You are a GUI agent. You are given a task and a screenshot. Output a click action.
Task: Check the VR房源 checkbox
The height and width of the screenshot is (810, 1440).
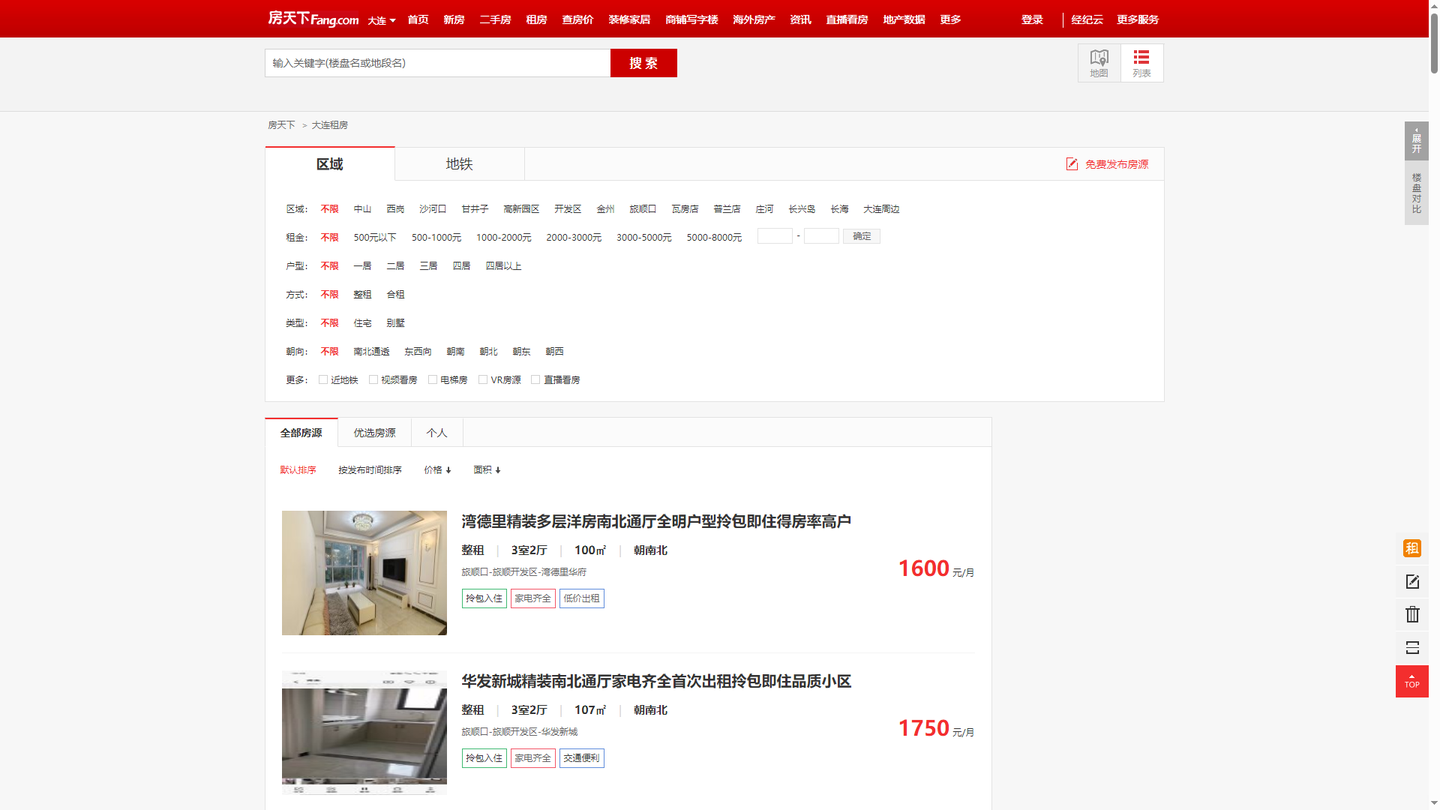483,380
